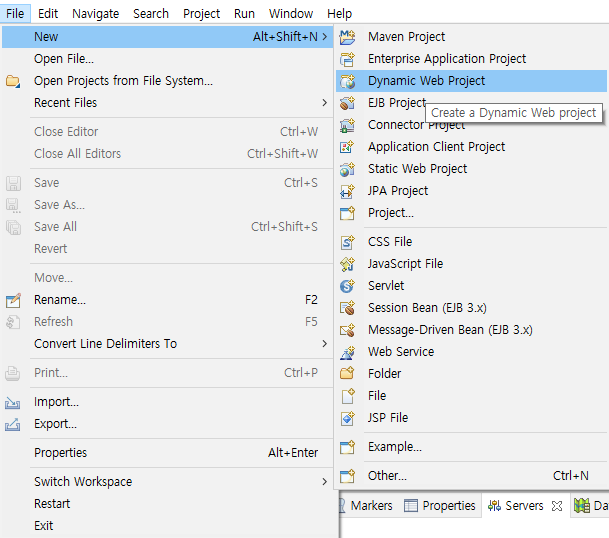The width and height of the screenshot is (609, 538).
Task: Click the JavaScript File icon
Action: pyautogui.click(x=347, y=264)
